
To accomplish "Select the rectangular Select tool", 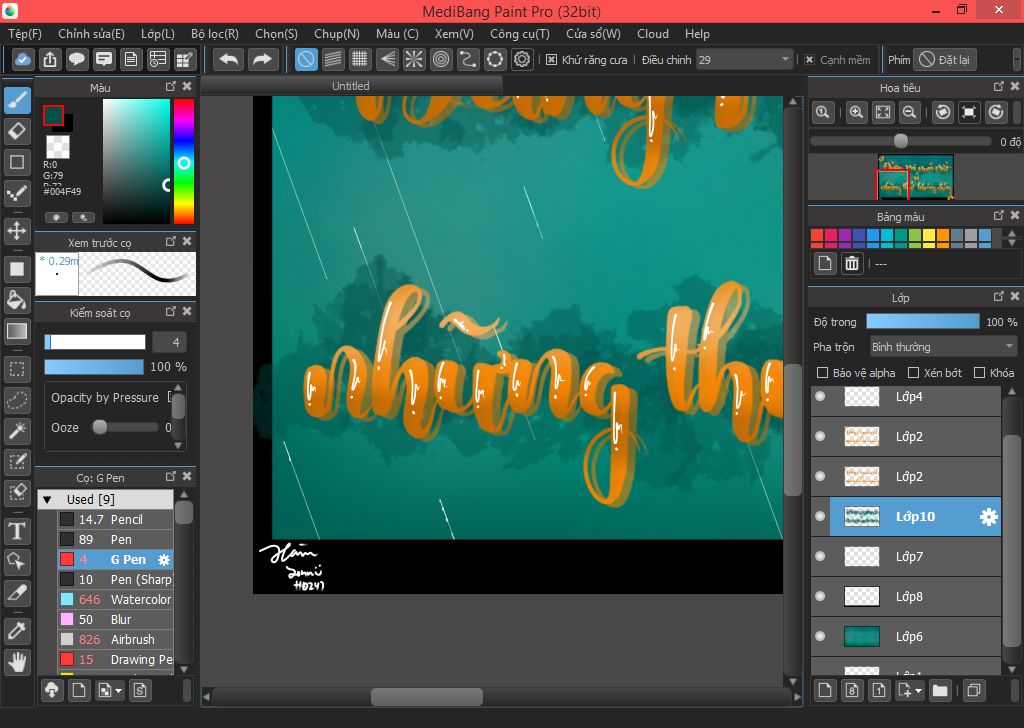I will point(18,370).
